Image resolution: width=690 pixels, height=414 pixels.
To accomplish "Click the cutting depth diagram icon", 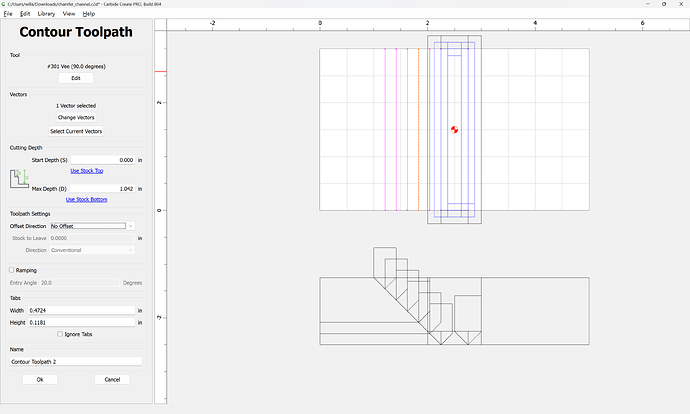I will pos(19,180).
